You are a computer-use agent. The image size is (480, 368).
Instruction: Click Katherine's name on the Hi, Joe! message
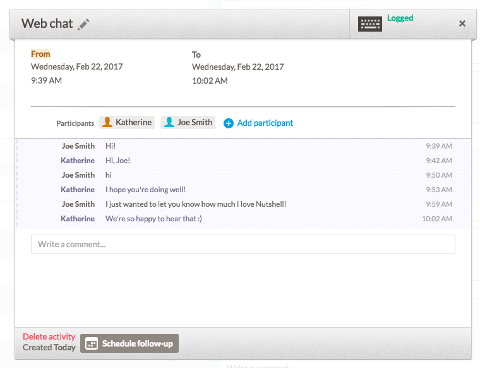coord(78,160)
